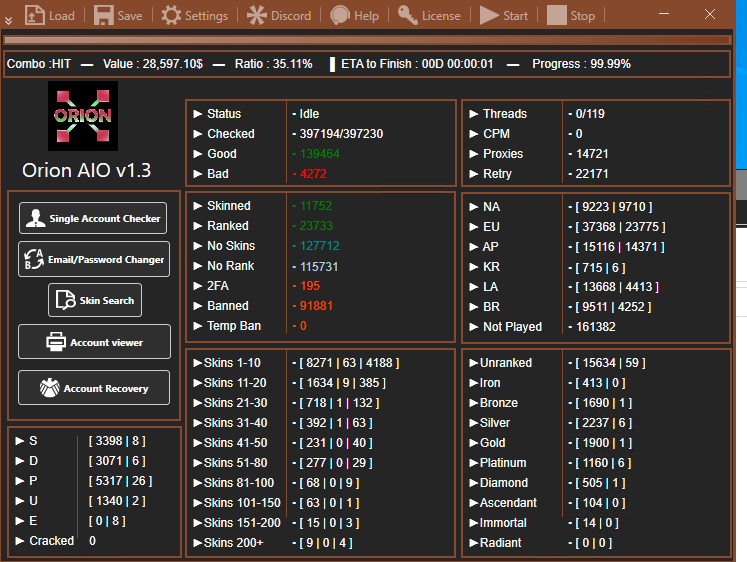Click the Stop square icon
The width and height of the screenshot is (747, 562).
556,15
